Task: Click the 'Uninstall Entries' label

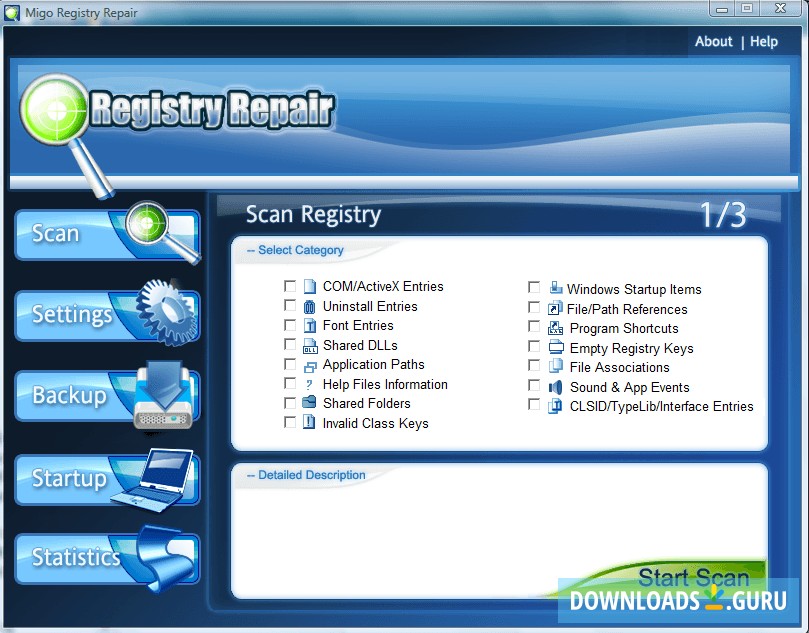Action: pyautogui.click(x=370, y=306)
